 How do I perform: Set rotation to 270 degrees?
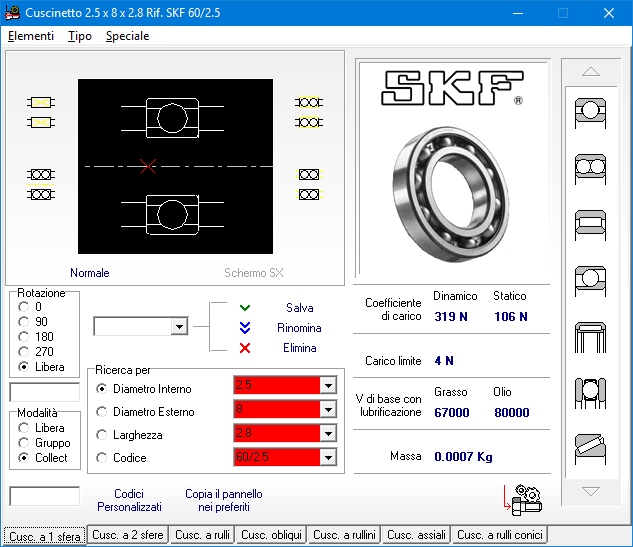click(x=36, y=352)
